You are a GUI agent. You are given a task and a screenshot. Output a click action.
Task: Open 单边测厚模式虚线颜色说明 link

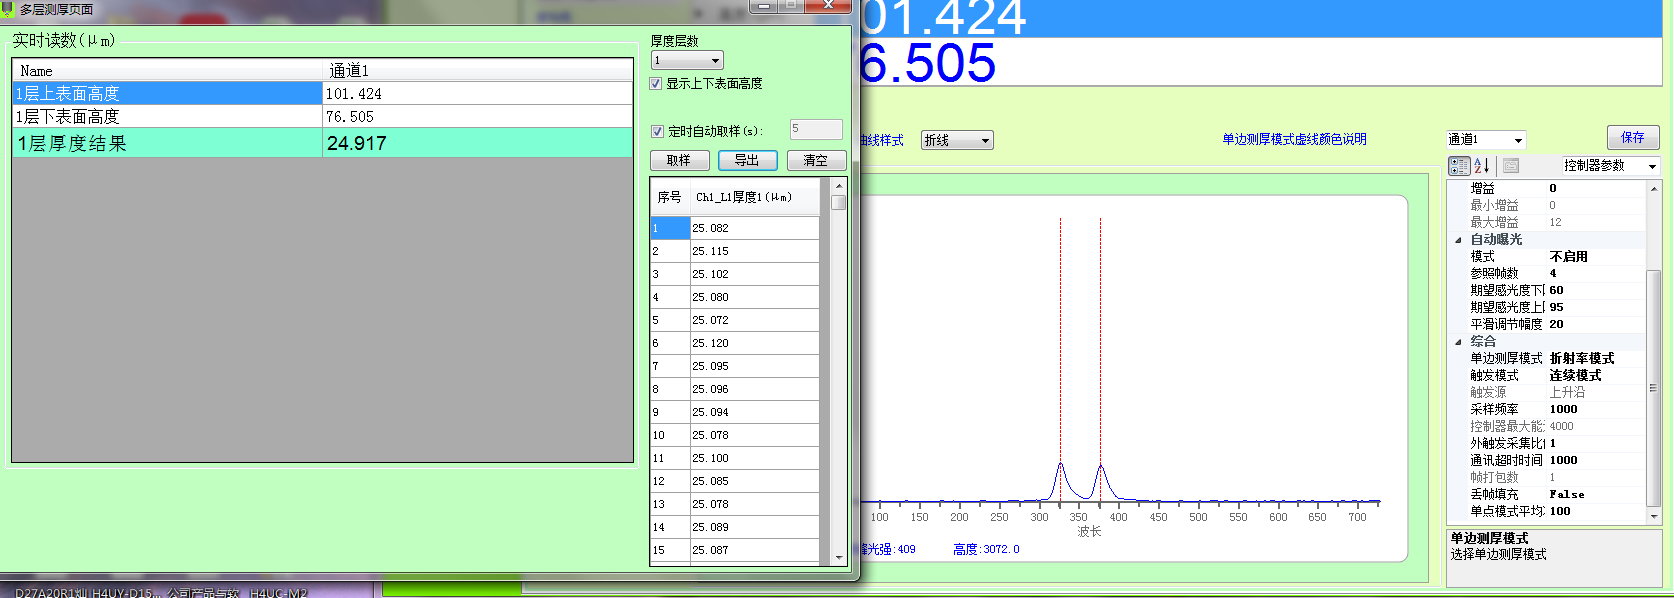1294,140
